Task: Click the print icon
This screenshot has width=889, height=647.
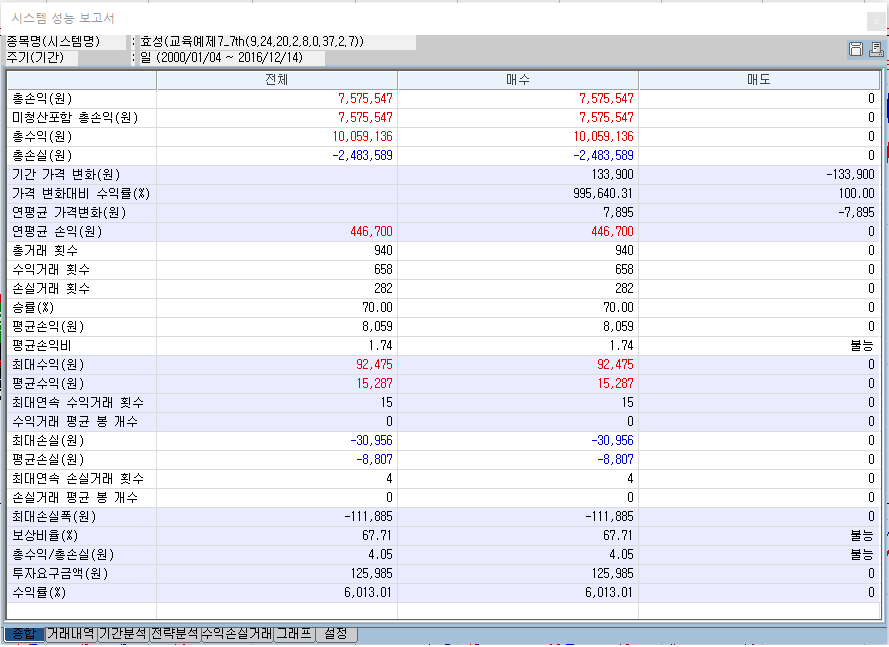Action: (876, 49)
